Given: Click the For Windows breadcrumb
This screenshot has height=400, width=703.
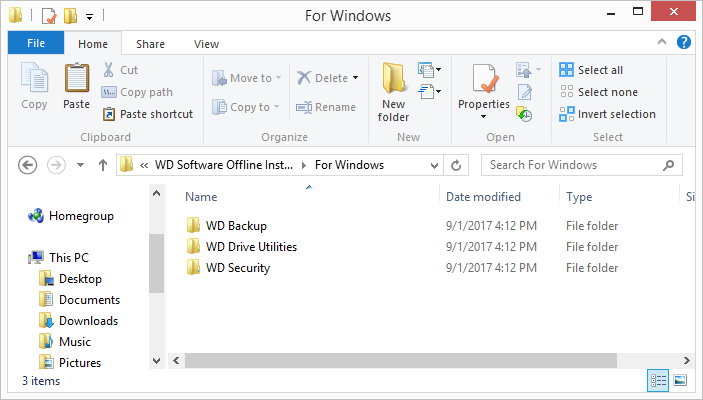Looking at the screenshot, I should coord(349,165).
